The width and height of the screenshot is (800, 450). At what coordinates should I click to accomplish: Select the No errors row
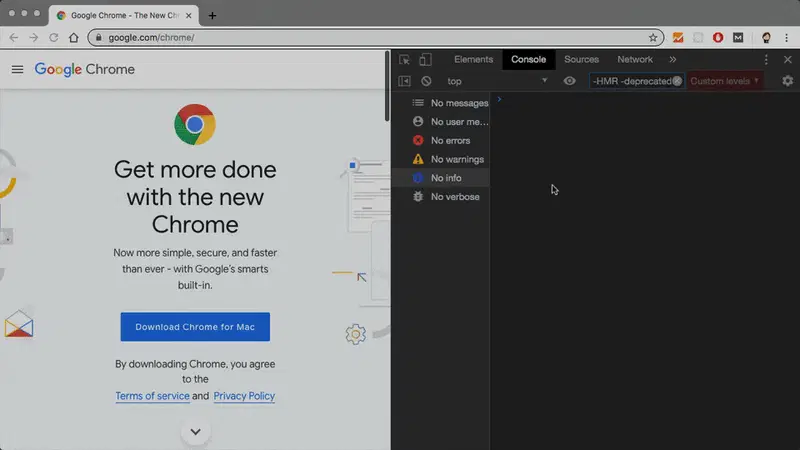point(441,141)
